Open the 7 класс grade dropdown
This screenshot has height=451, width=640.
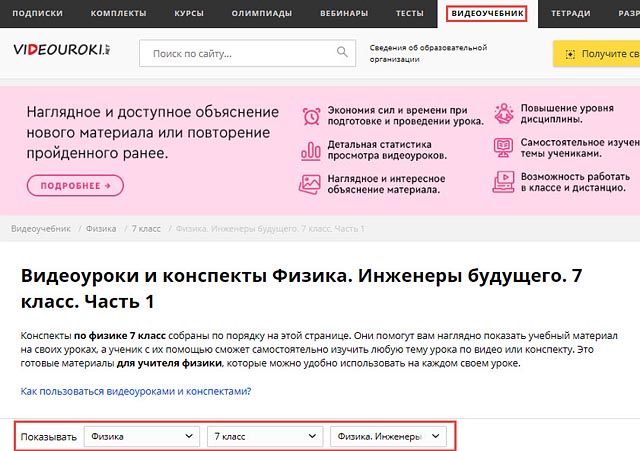265,436
